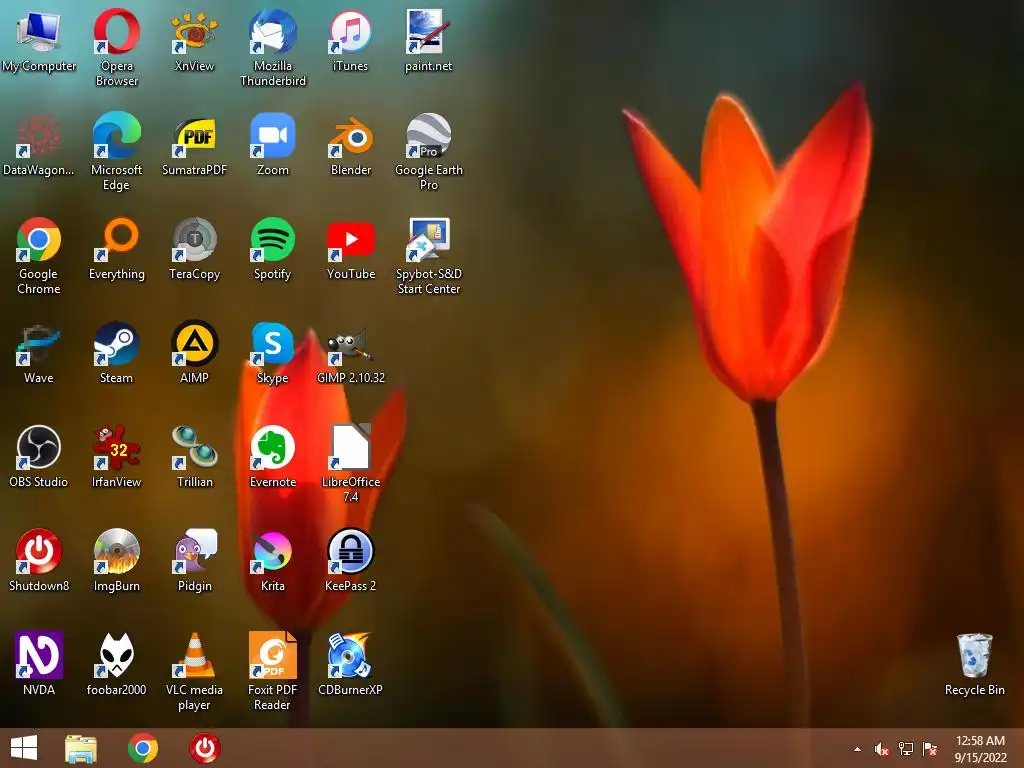Click the Evernote elephant icon
The height and width of the screenshot is (768, 1024).
tap(272, 447)
